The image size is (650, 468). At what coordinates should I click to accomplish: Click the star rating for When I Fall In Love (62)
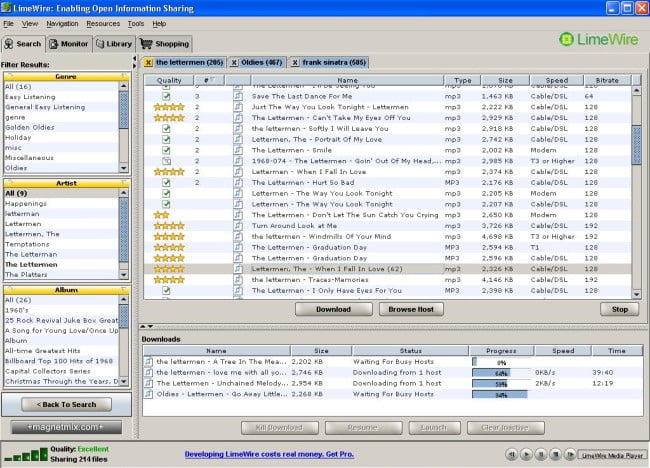pos(169,269)
